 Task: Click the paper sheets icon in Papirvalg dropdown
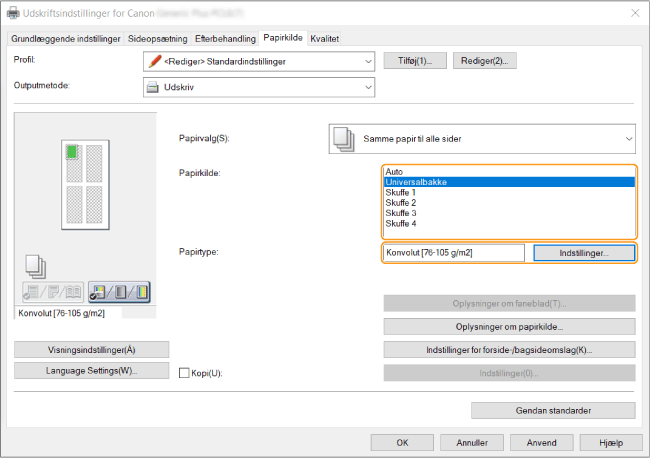click(343, 138)
